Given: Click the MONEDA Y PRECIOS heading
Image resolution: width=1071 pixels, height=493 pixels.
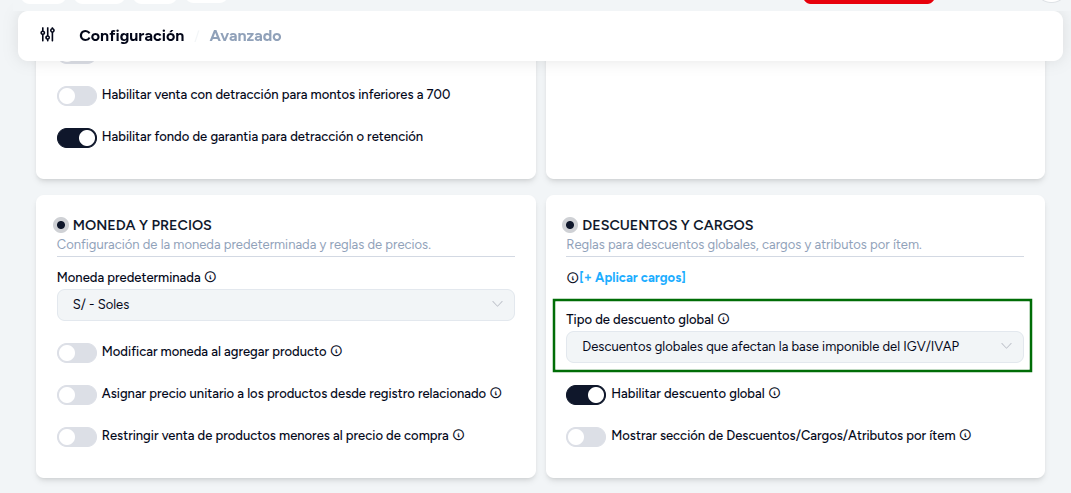Looking at the screenshot, I should click(142, 225).
